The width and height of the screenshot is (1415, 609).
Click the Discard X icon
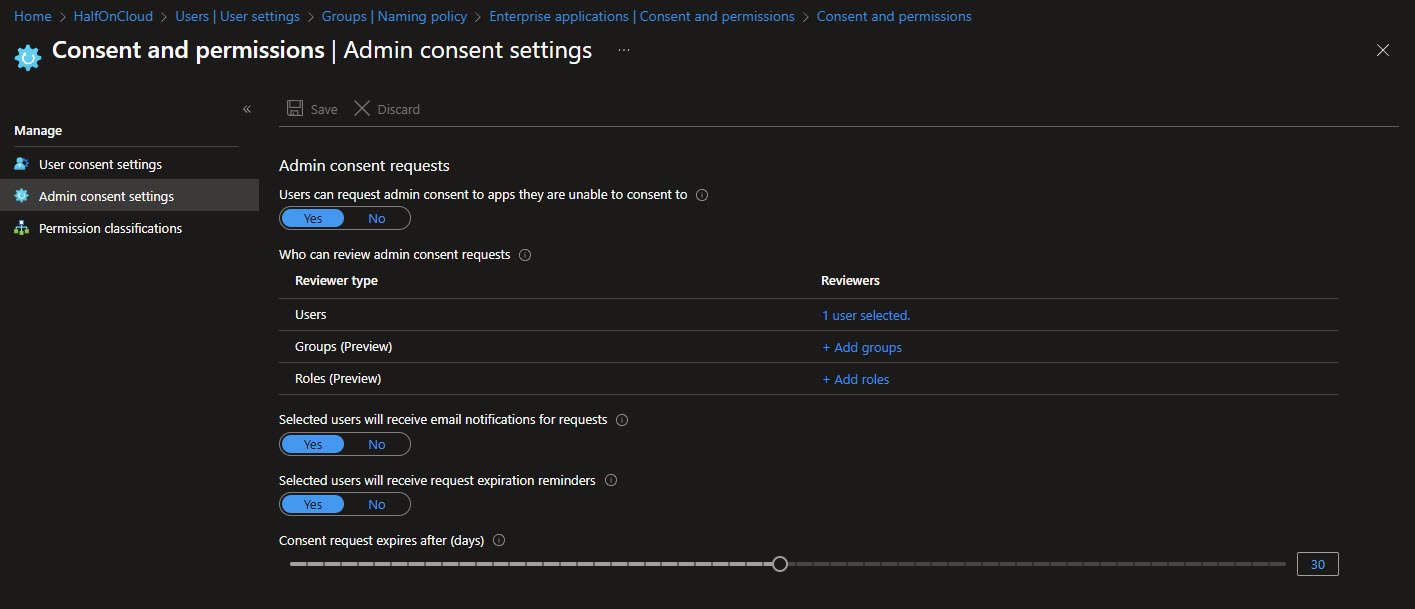point(362,108)
